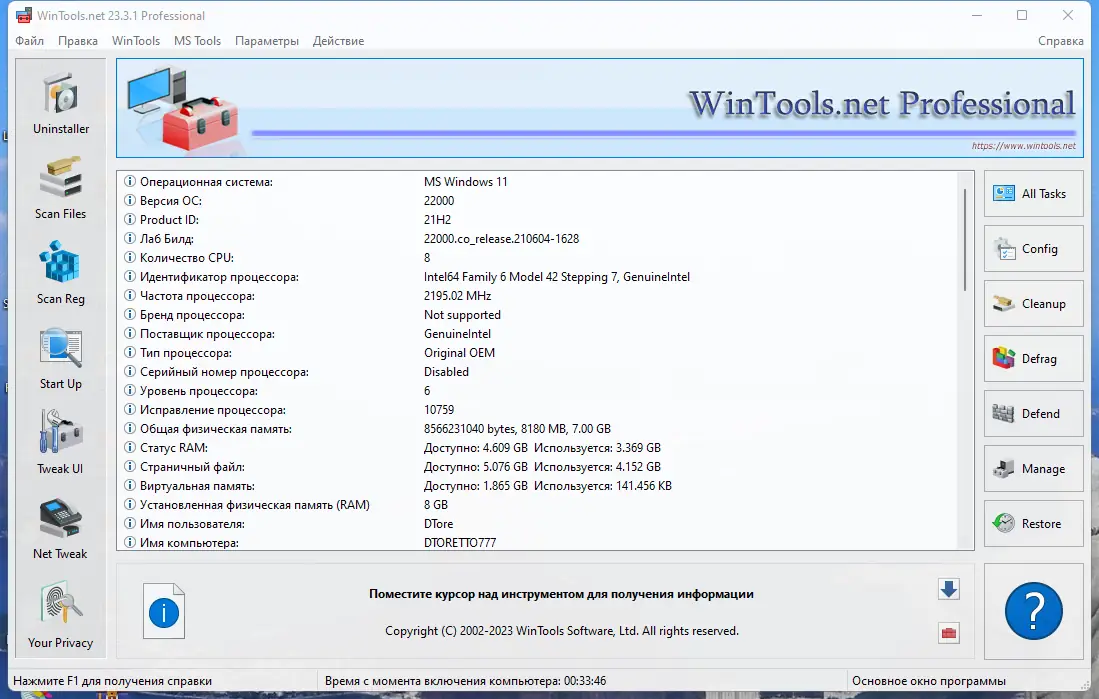1099x699 pixels.
Task: Click info icon beside Поставщик процессора
Action: point(130,334)
